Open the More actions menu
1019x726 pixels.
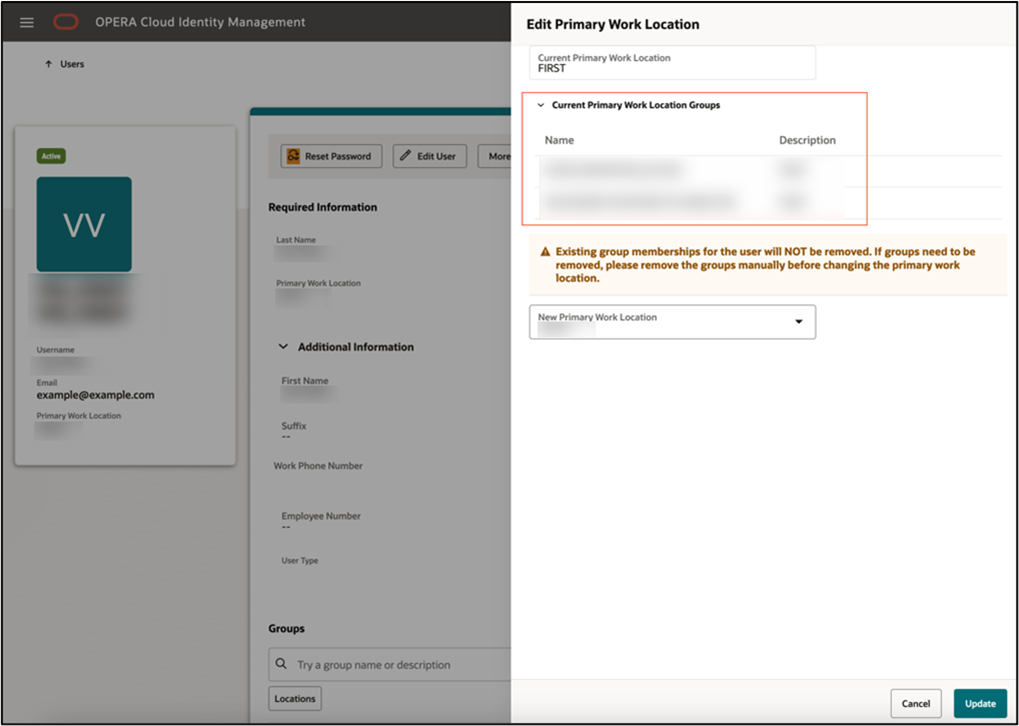coord(500,156)
